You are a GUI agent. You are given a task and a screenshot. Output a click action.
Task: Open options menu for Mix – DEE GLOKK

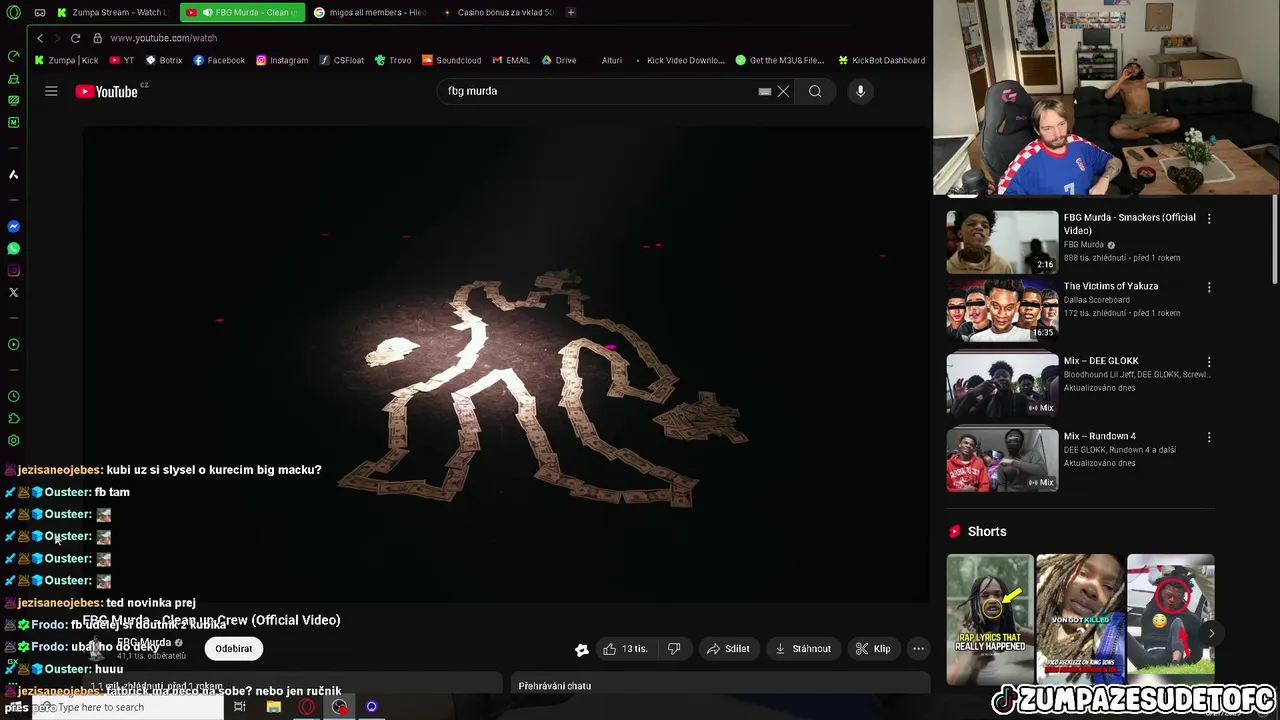click(x=1209, y=362)
